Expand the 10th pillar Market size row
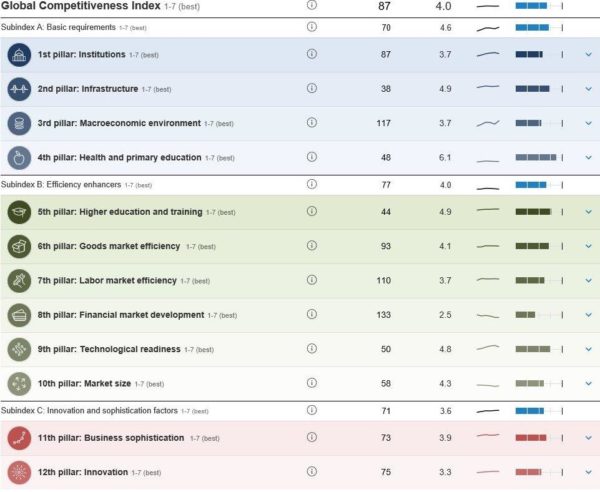The height and width of the screenshot is (492, 600). pos(589,383)
